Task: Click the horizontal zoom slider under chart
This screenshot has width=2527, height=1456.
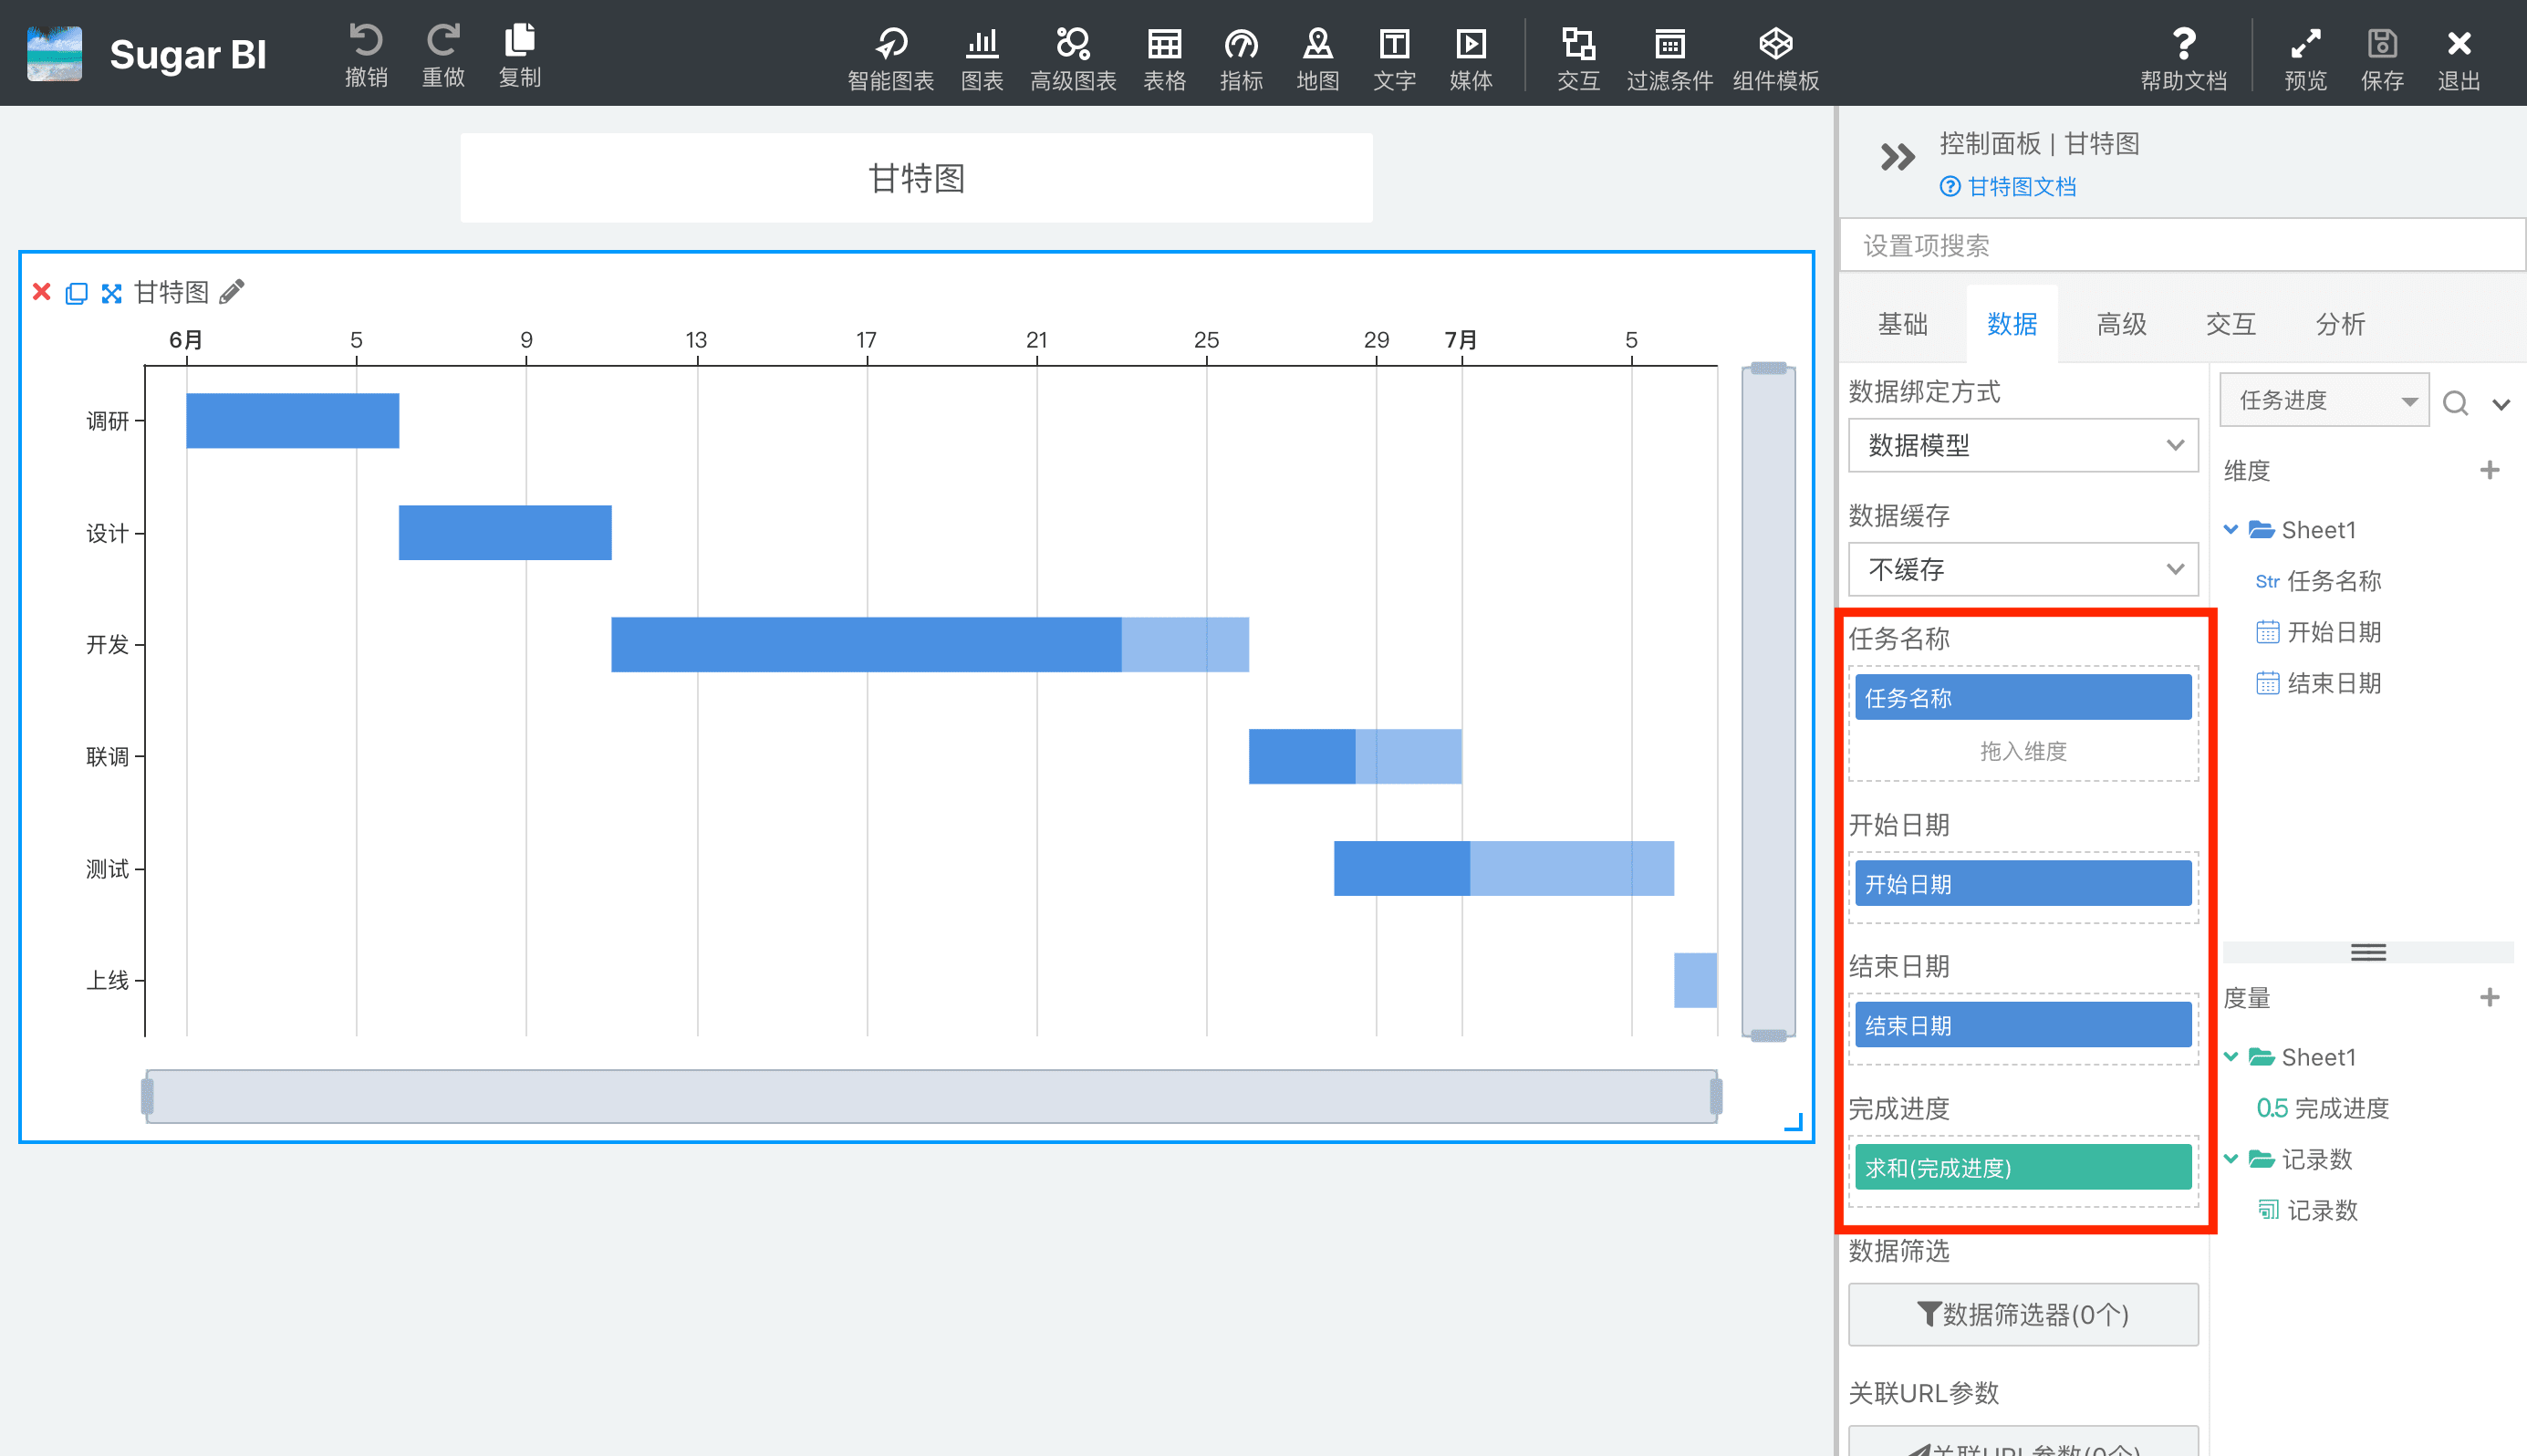Action: tap(931, 1096)
